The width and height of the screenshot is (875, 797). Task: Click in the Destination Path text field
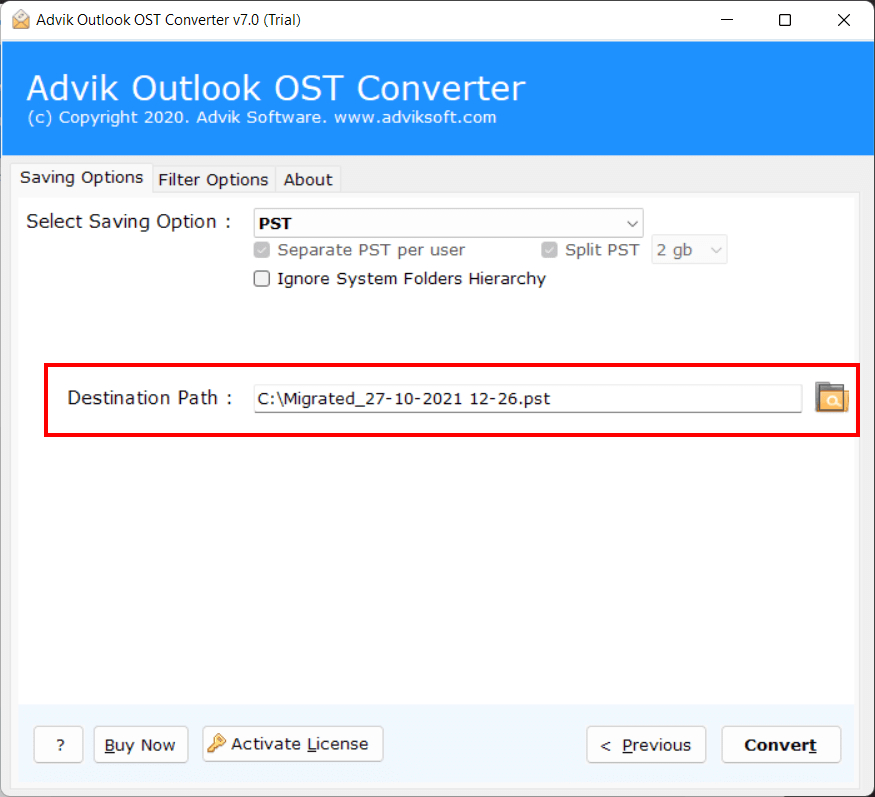[527, 398]
